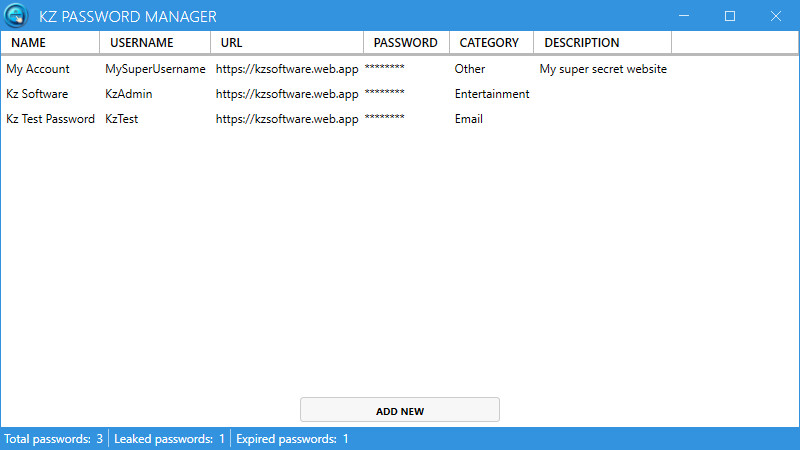Viewport: 800px width, 450px height.
Task: Click the ADD NEW button
Action: pos(399,410)
